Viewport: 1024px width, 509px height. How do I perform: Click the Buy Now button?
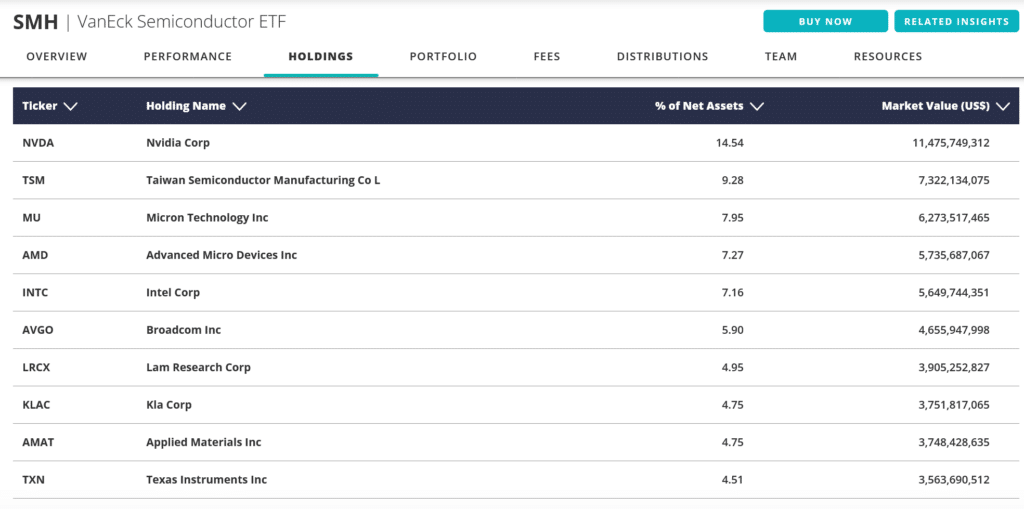[825, 21]
